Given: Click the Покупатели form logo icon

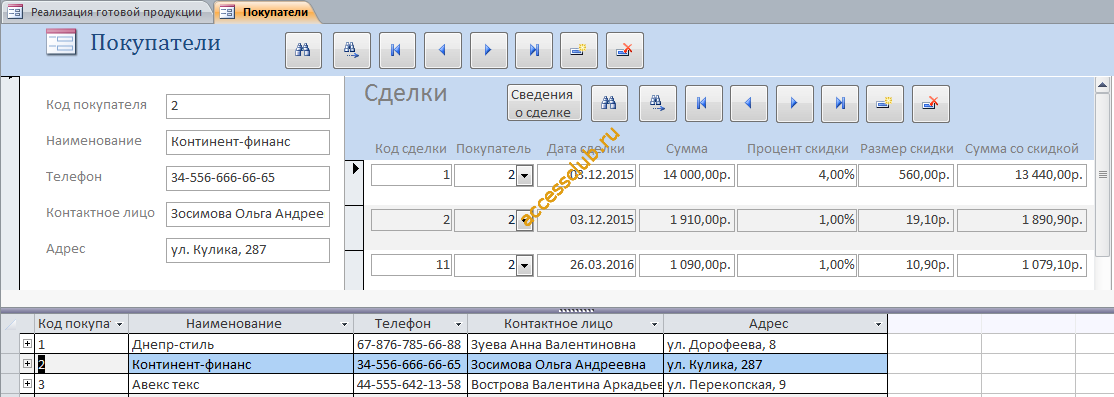Looking at the screenshot, I should pyautogui.click(x=61, y=43).
